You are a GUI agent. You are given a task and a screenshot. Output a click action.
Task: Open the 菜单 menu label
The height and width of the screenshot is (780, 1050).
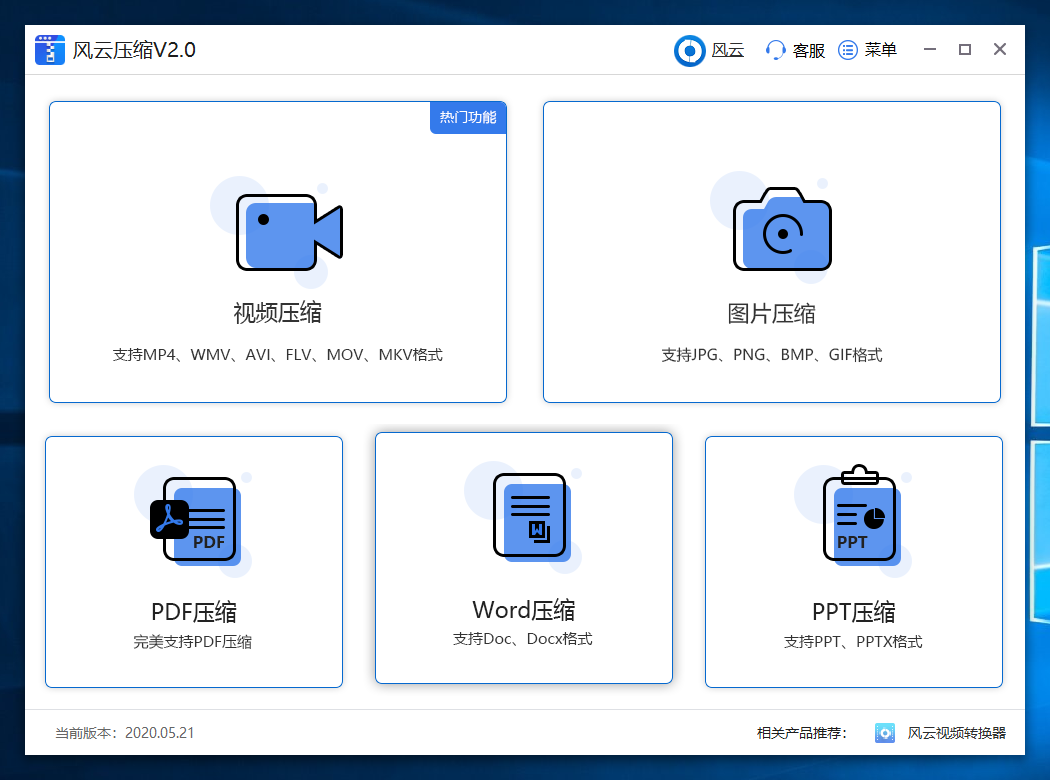pos(881,50)
